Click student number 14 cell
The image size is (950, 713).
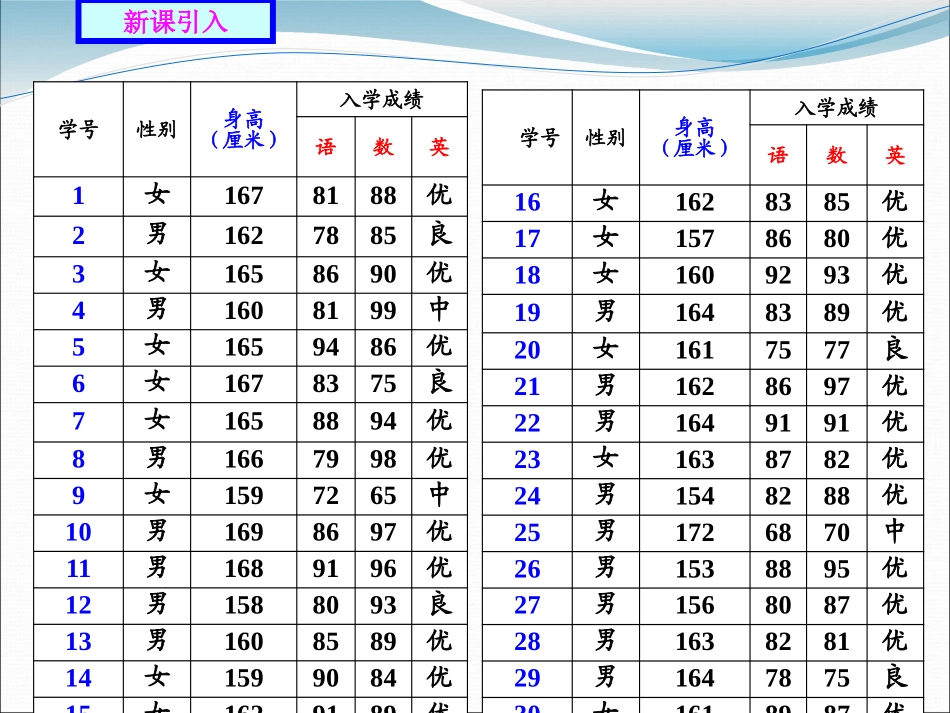click(78, 678)
